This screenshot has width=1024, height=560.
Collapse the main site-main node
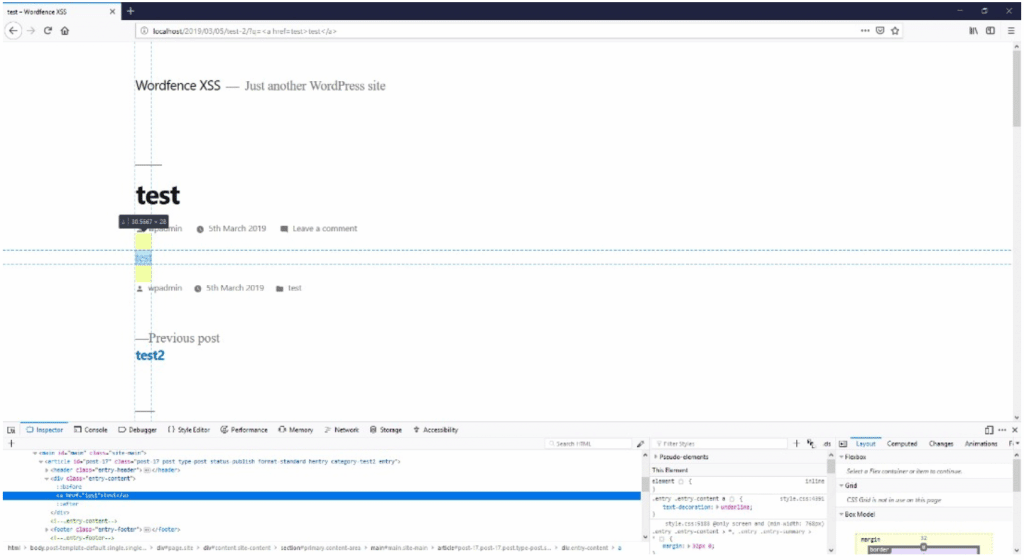(35, 453)
